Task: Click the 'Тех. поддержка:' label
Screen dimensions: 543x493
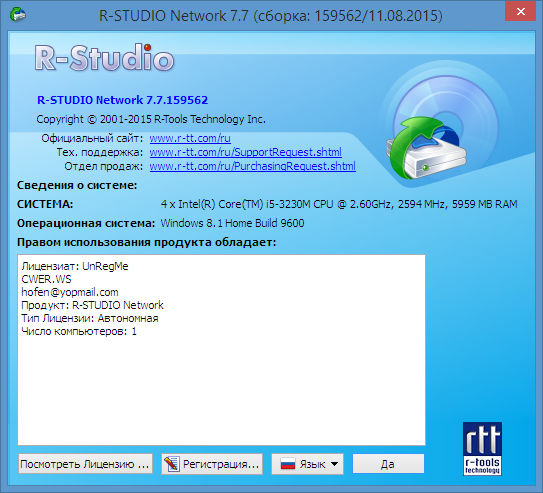Action: 100,152
